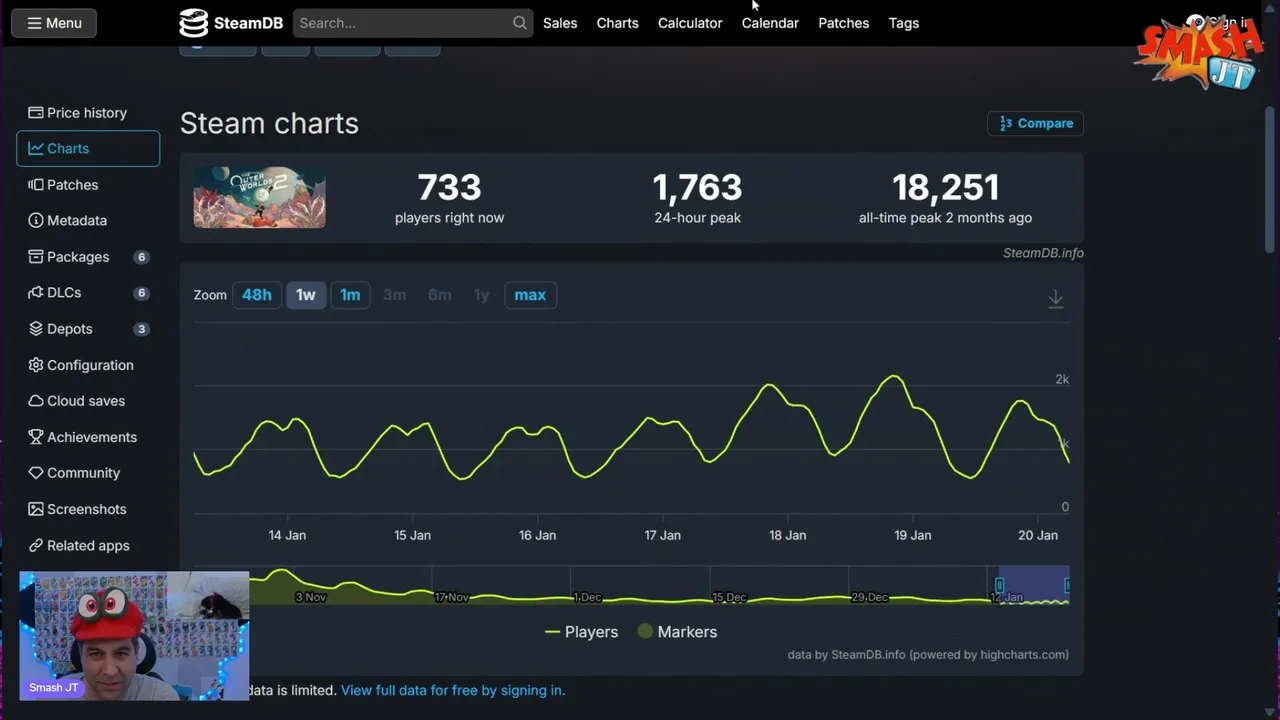Open the Calendar navigation item

[x=770, y=23]
